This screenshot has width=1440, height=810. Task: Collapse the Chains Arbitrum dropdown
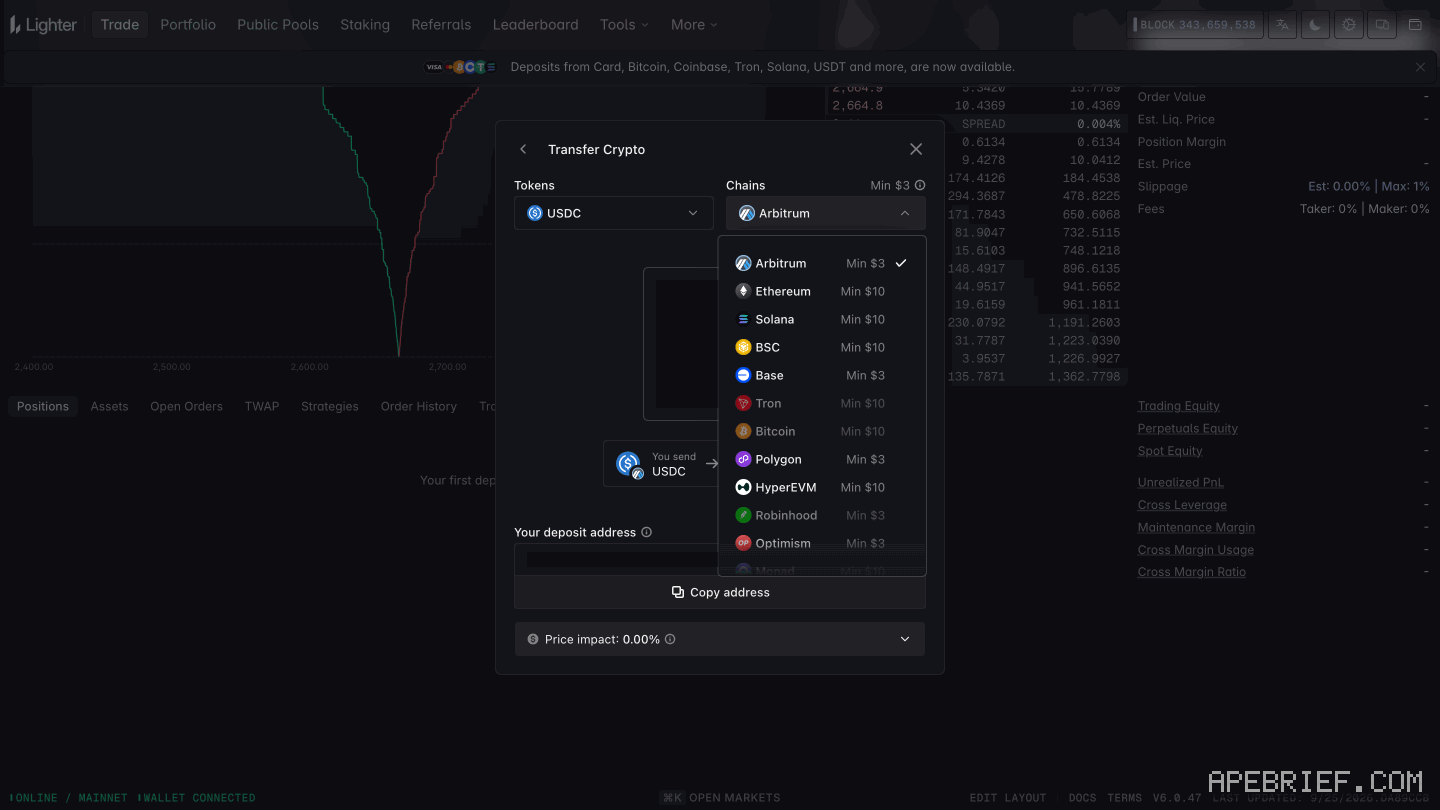(826, 213)
